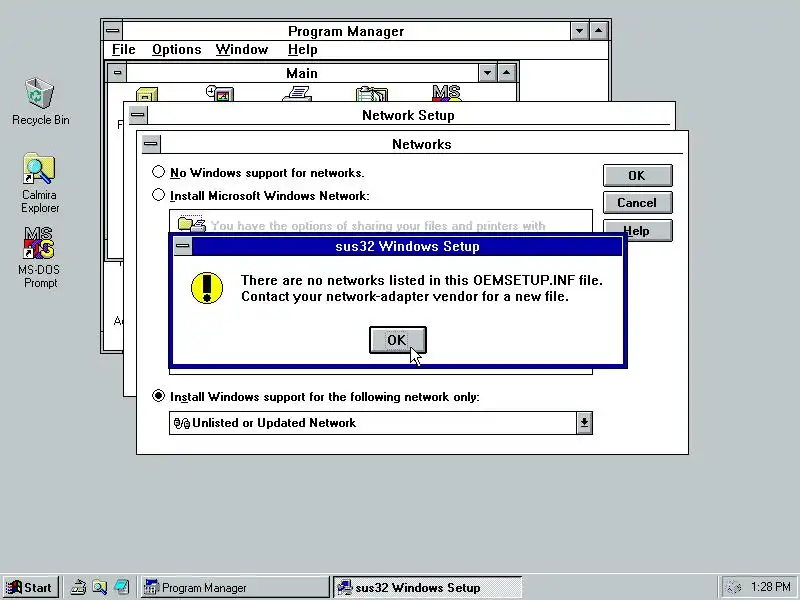Open Print Manager icon in Main group
This screenshot has width=800, height=600.
(x=297, y=94)
